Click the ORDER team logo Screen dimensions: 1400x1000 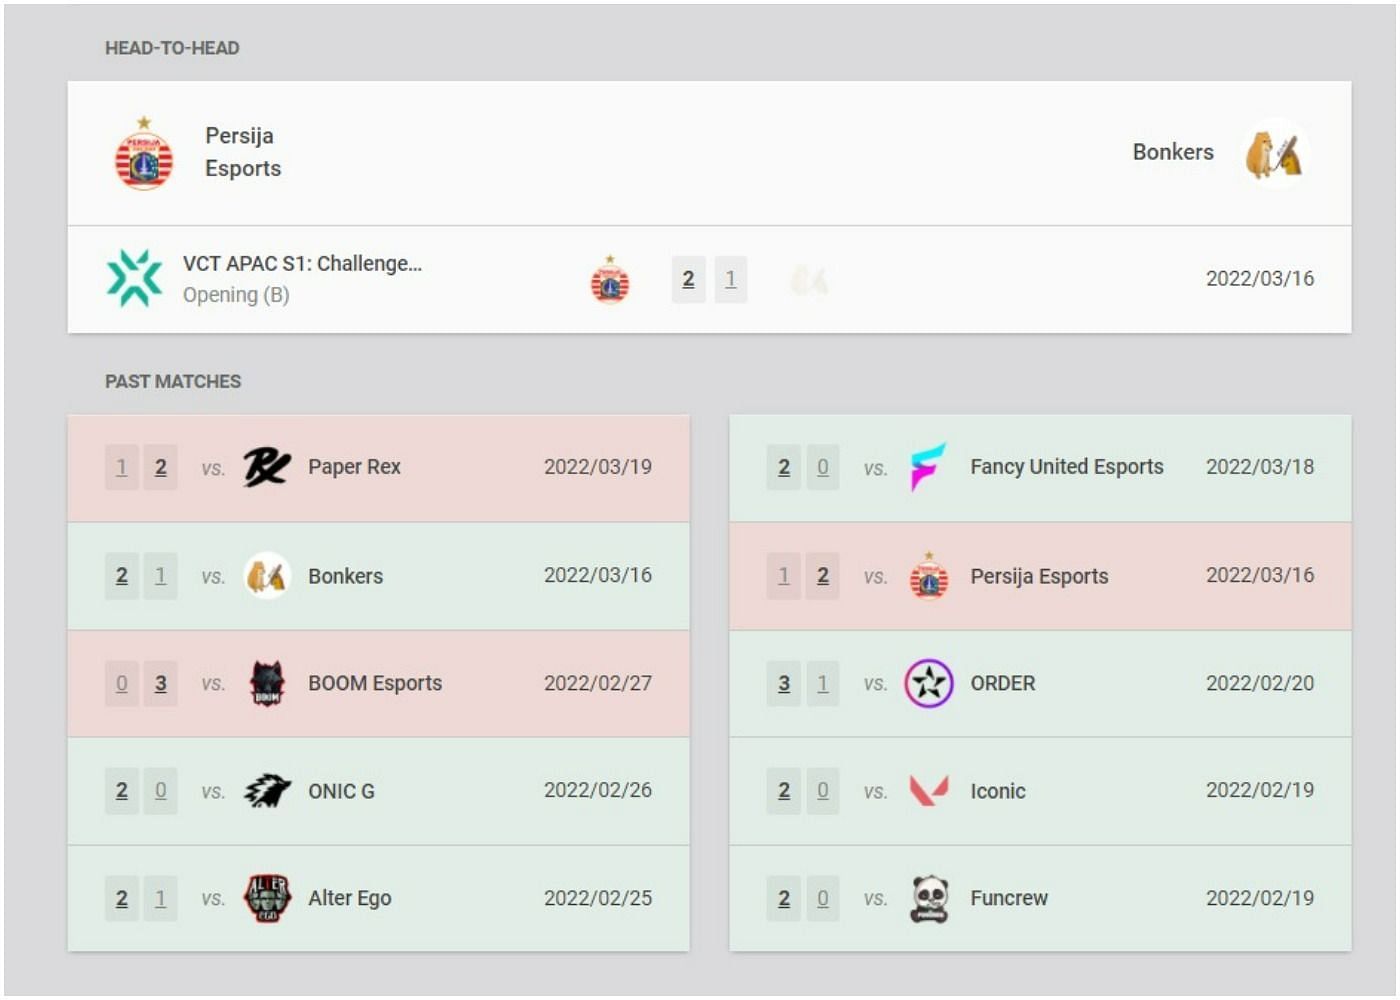[x=929, y=683]
